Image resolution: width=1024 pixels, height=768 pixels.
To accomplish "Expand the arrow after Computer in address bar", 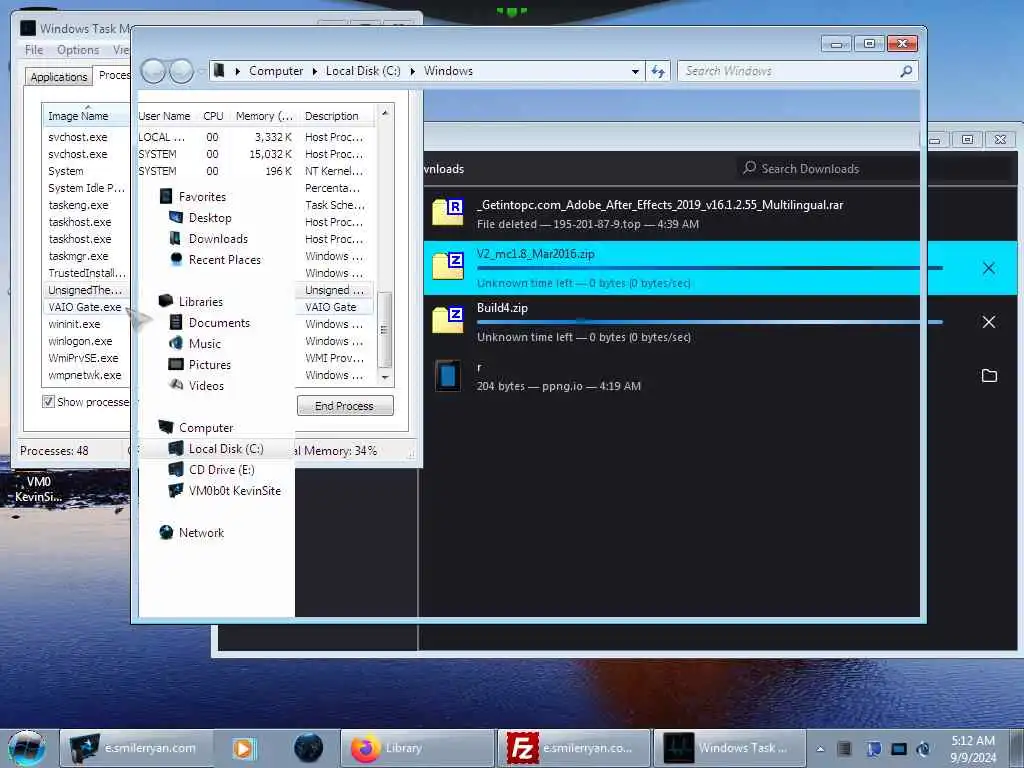I will [314, 71].
